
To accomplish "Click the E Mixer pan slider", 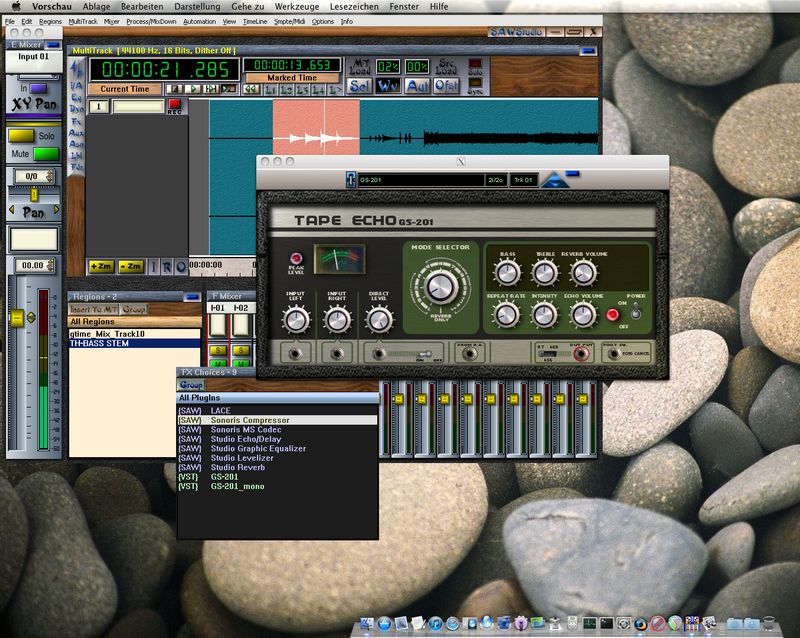I will [x=34, y=195].
